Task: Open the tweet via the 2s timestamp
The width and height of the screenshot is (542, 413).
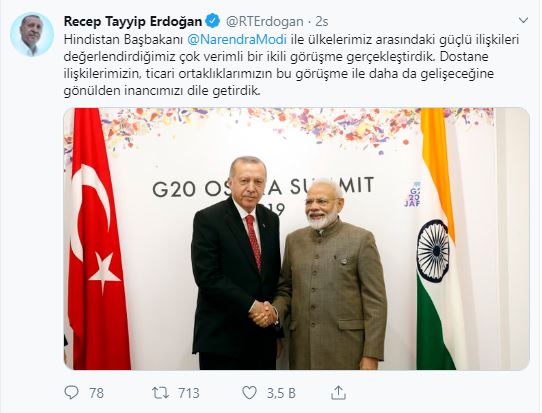Action: [321, 21]
